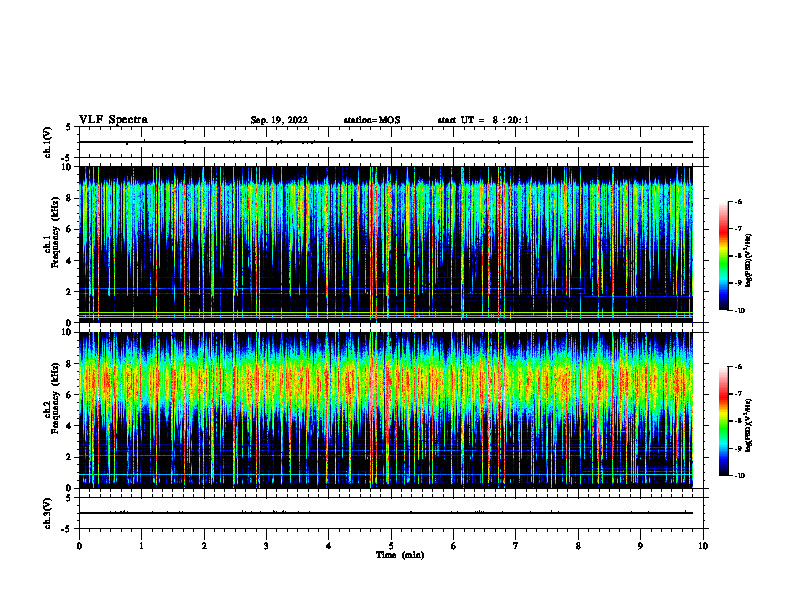Screen dimensions: 792x612
Task: Click the "start UT = 8 : 20: 1" text
Action: (483, 120)
